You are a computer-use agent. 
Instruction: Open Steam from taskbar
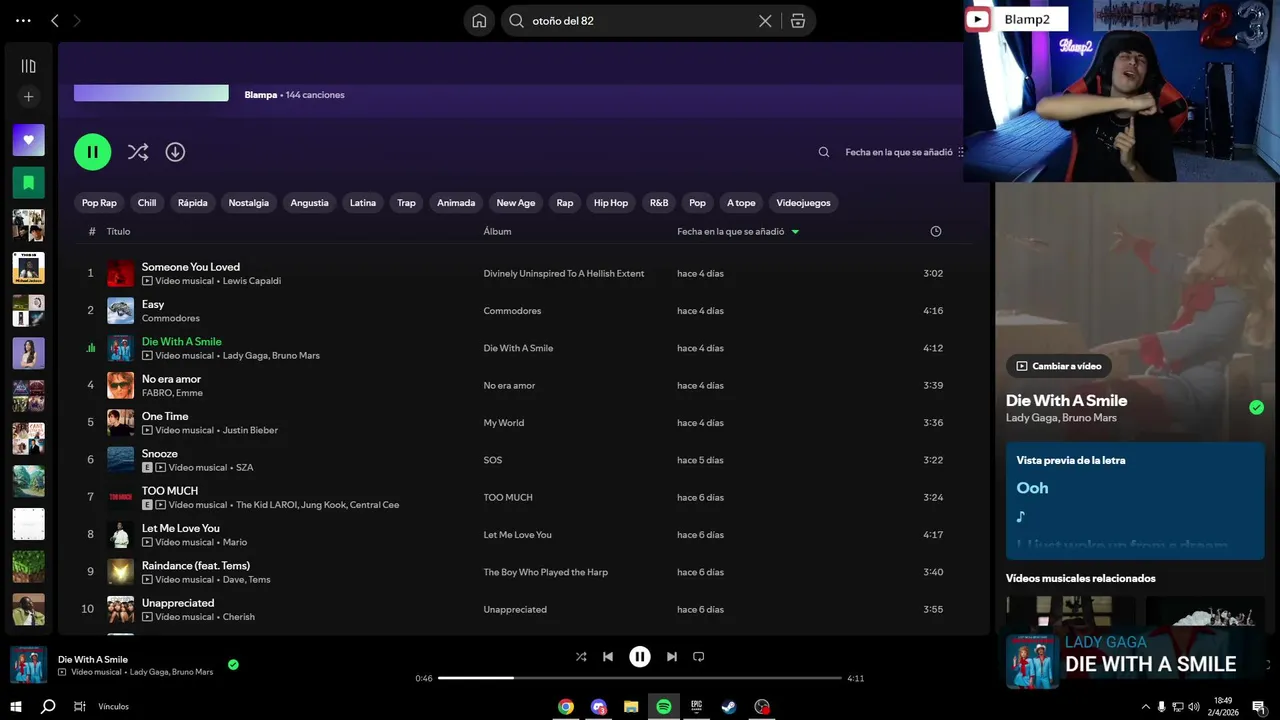729,706
